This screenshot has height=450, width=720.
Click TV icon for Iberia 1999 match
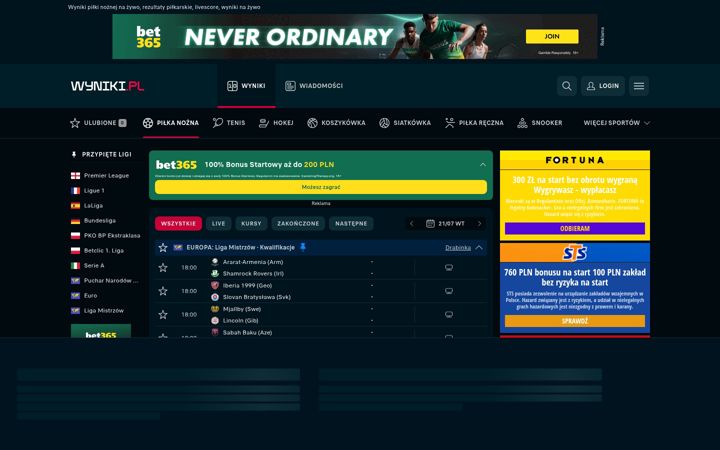click(x=449, y=291)
